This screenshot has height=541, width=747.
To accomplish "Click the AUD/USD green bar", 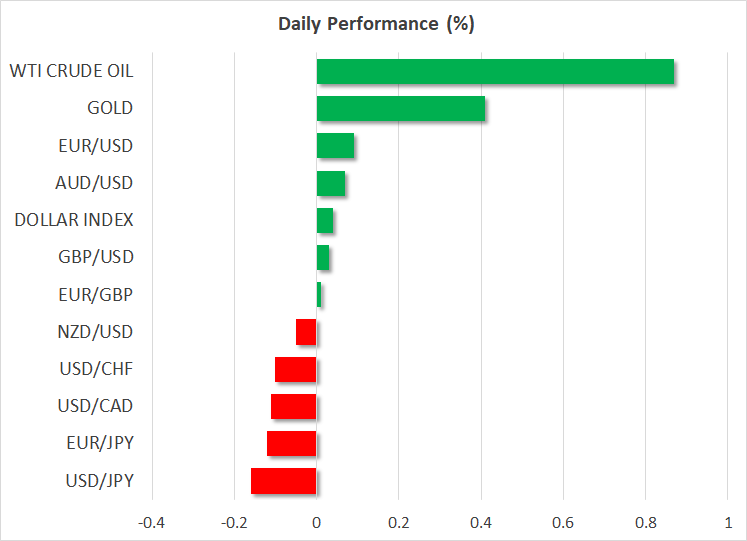I will pos(331,183).
